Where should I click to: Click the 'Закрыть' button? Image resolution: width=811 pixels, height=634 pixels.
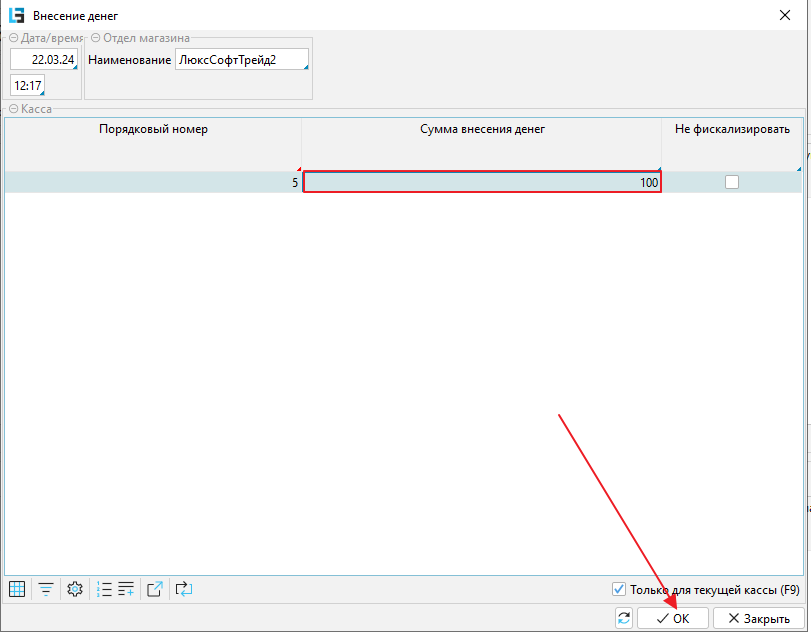(x=758, y=618)
